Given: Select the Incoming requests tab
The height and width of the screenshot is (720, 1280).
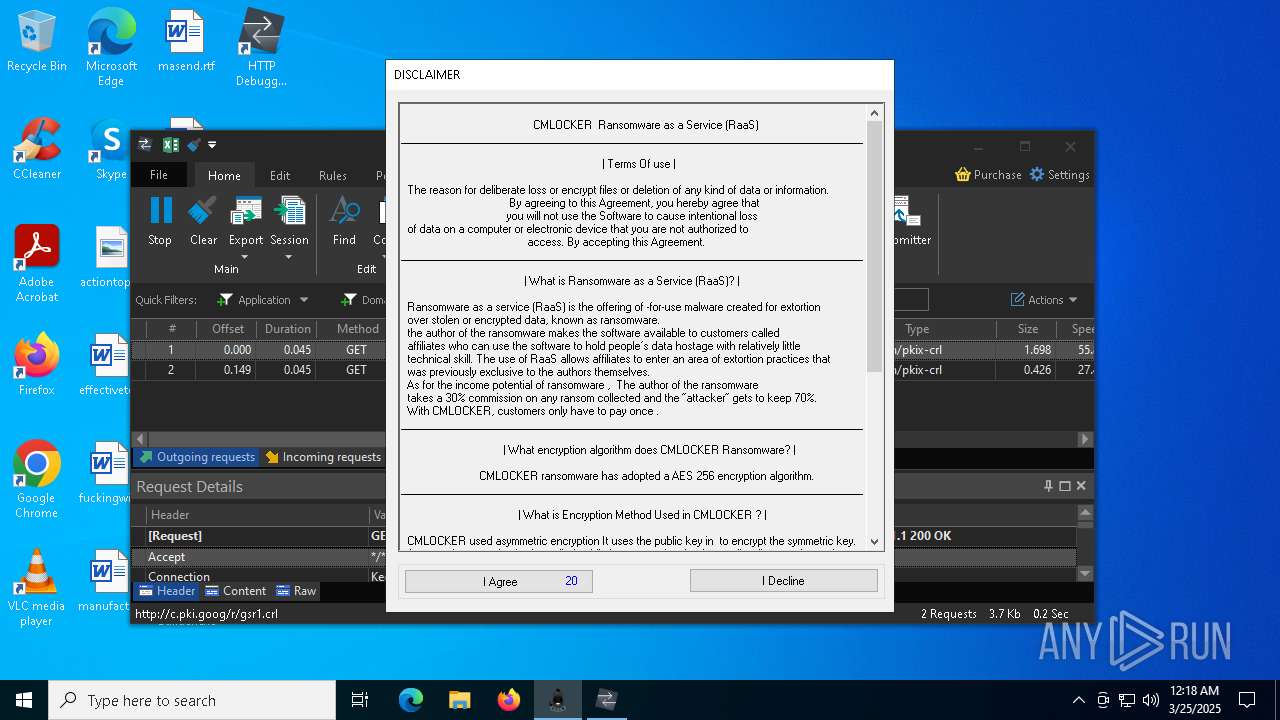Looking at the screenshot, I should [323, 457].
